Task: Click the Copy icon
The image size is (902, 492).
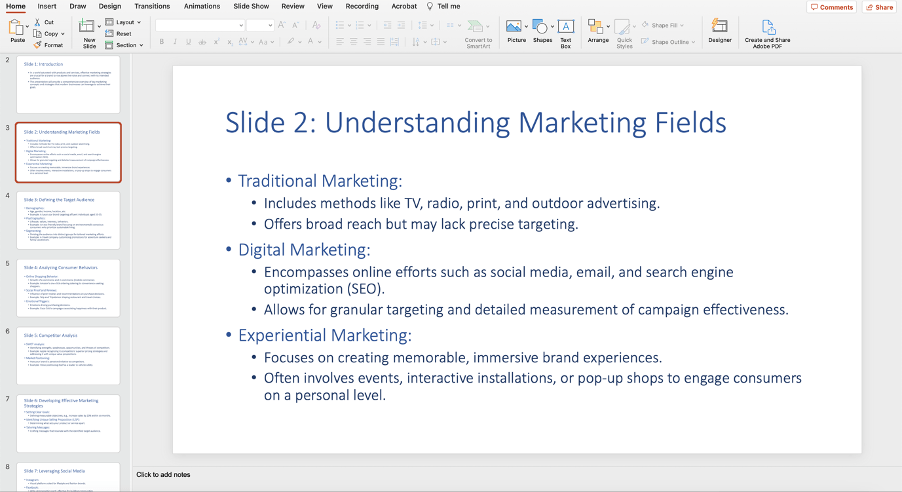Action: click(x=37, y=33)
